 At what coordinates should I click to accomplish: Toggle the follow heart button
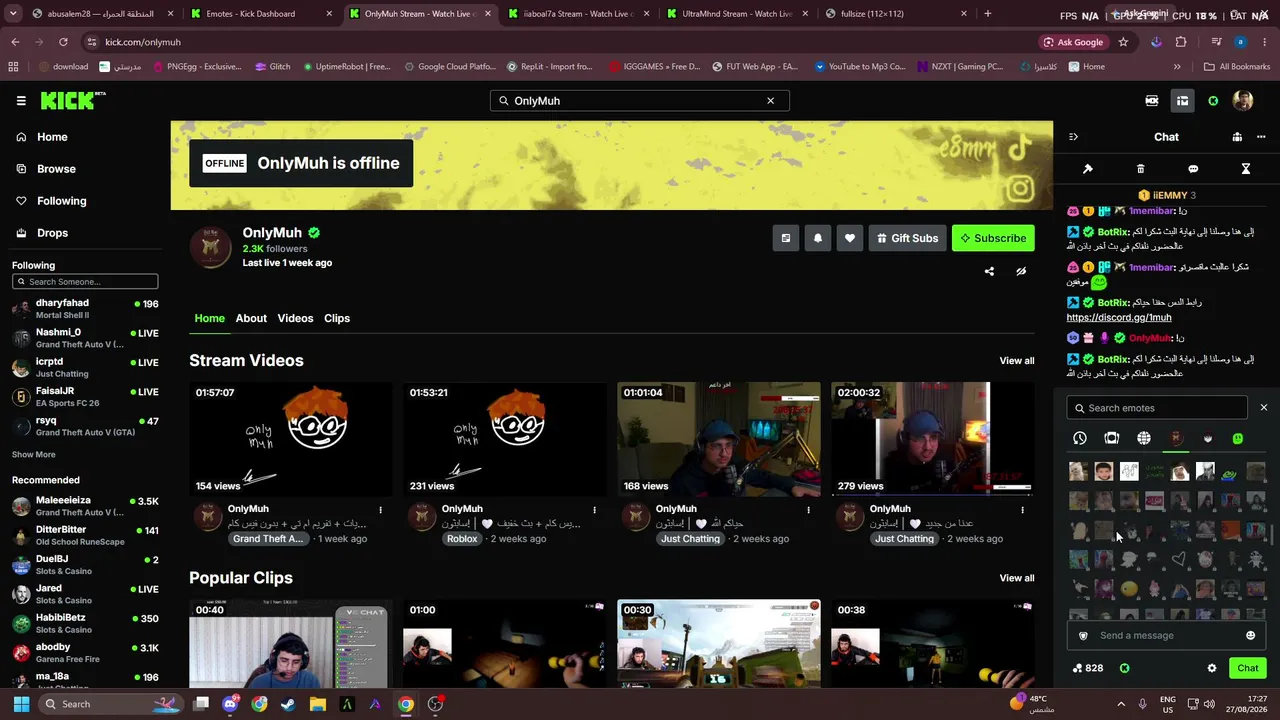pos(850,238)
